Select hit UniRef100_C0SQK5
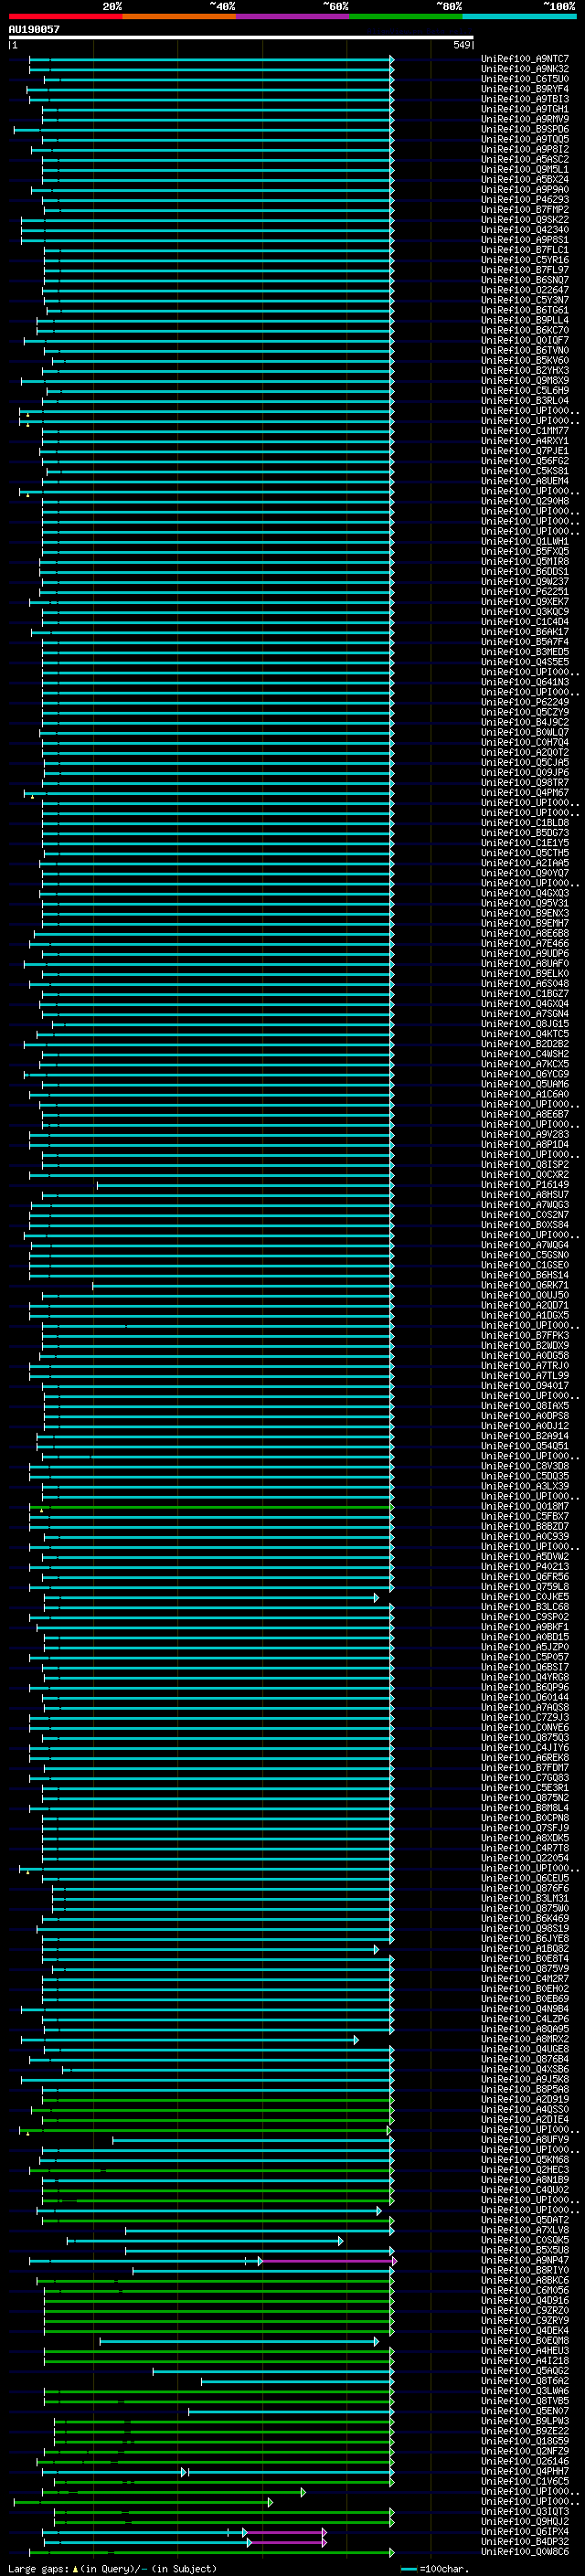The width and height of the screenshot is (585, 2576). pos(525,2240)
